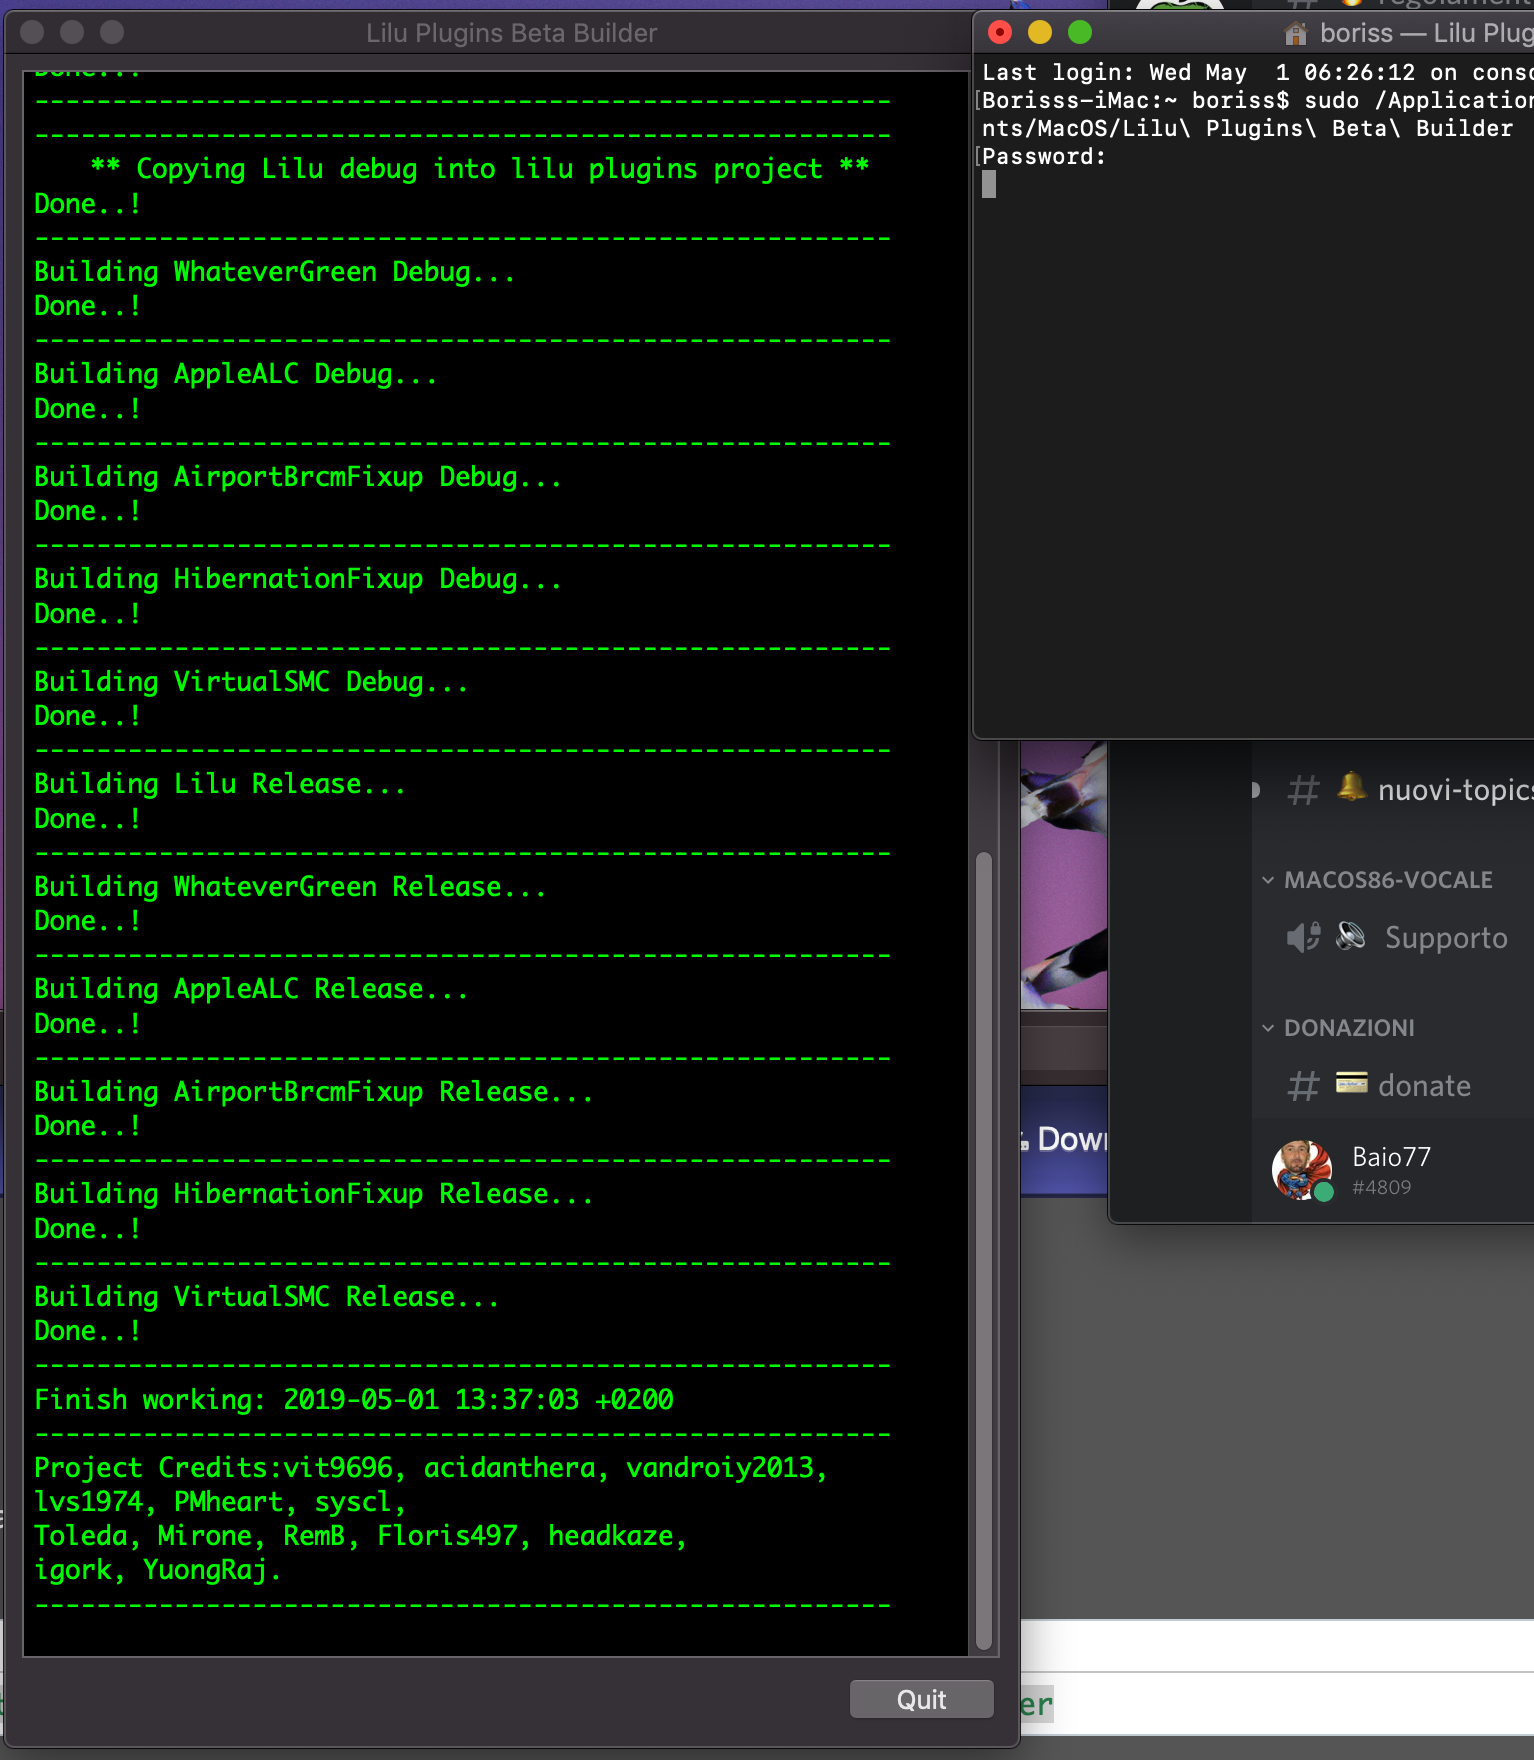Click the credit card emoji beside donate
The image size is (1534, 1760).
(1352, 1083)
